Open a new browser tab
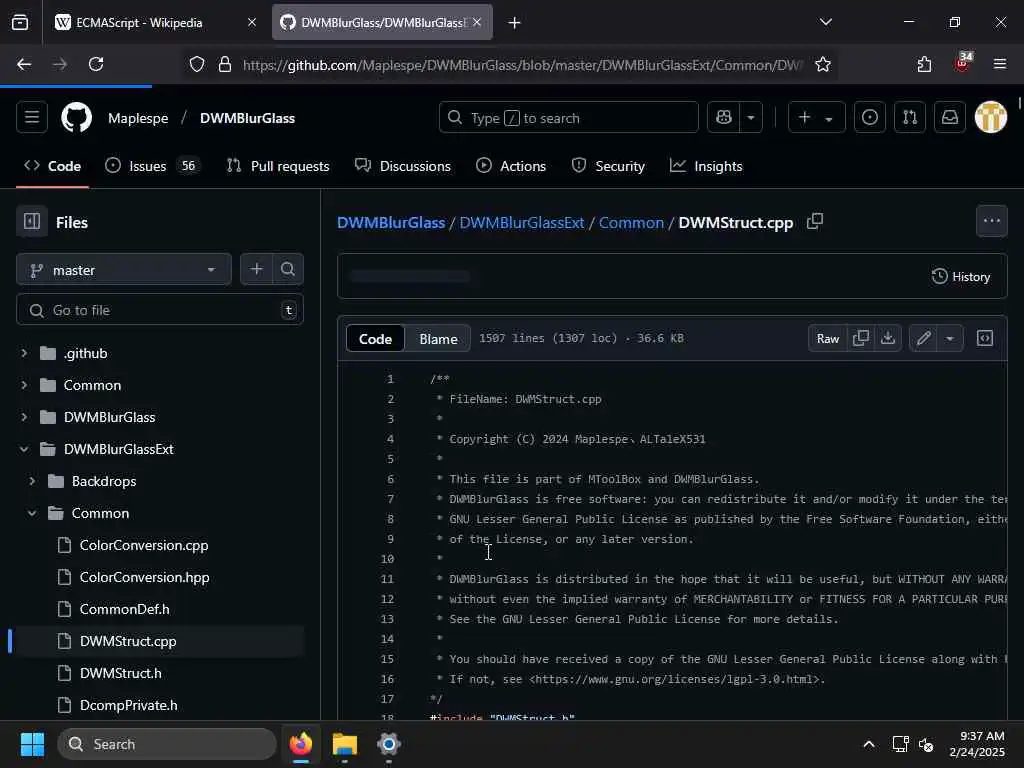 pyautogui.click(x=515, y=23)
